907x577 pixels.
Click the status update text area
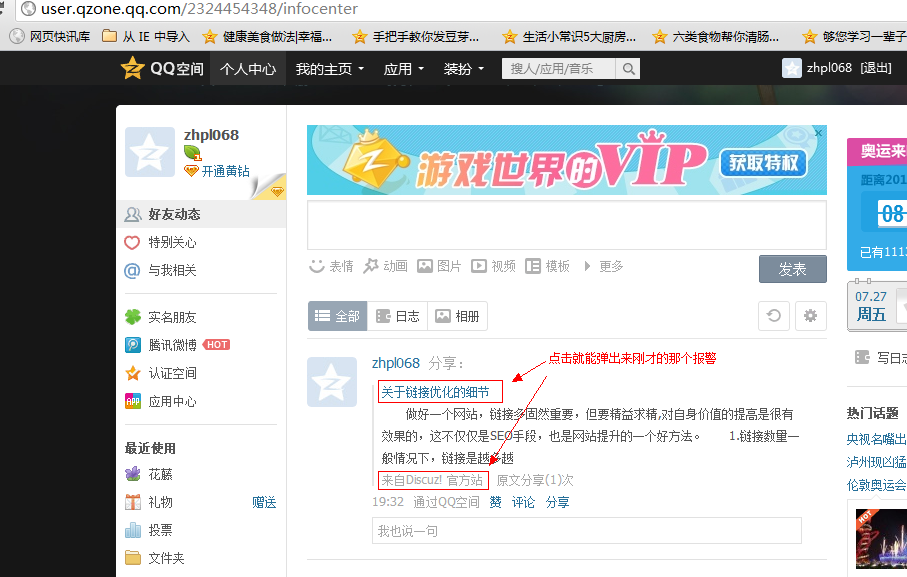pyautogui.click(x=566, y=225)
